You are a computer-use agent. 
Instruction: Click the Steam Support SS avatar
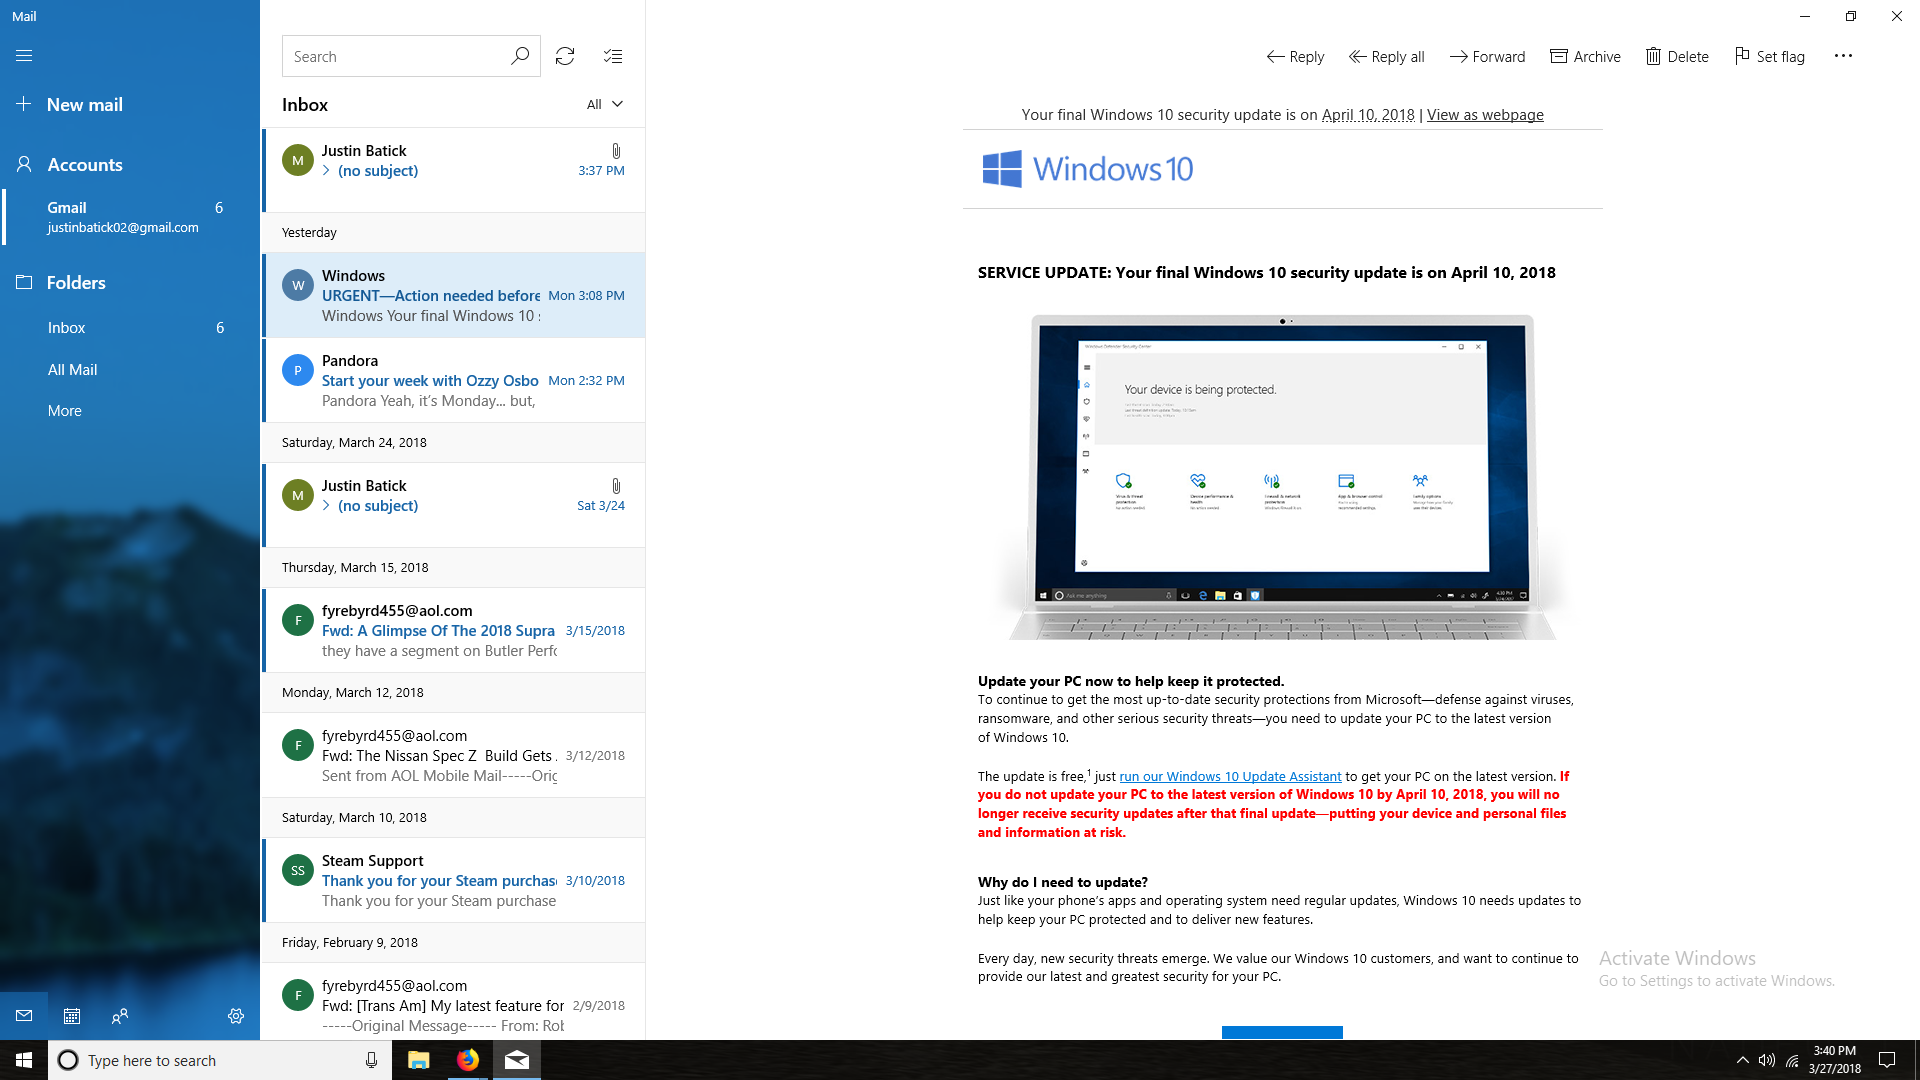298,870
